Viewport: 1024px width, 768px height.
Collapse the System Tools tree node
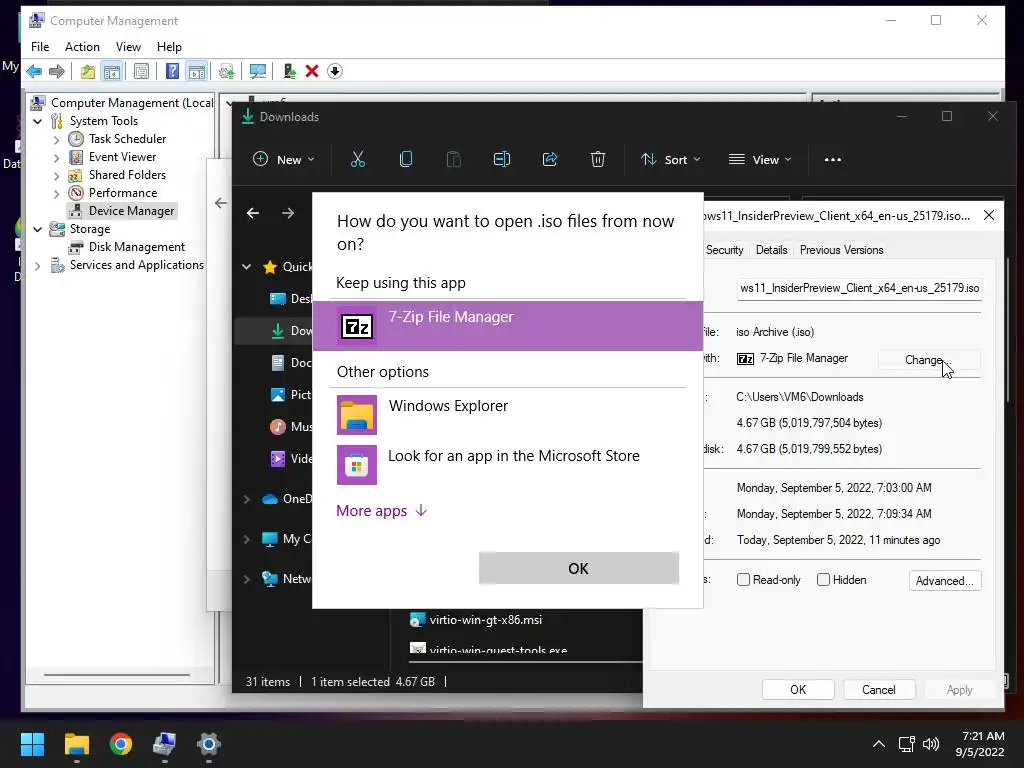[x=38, y=121]
